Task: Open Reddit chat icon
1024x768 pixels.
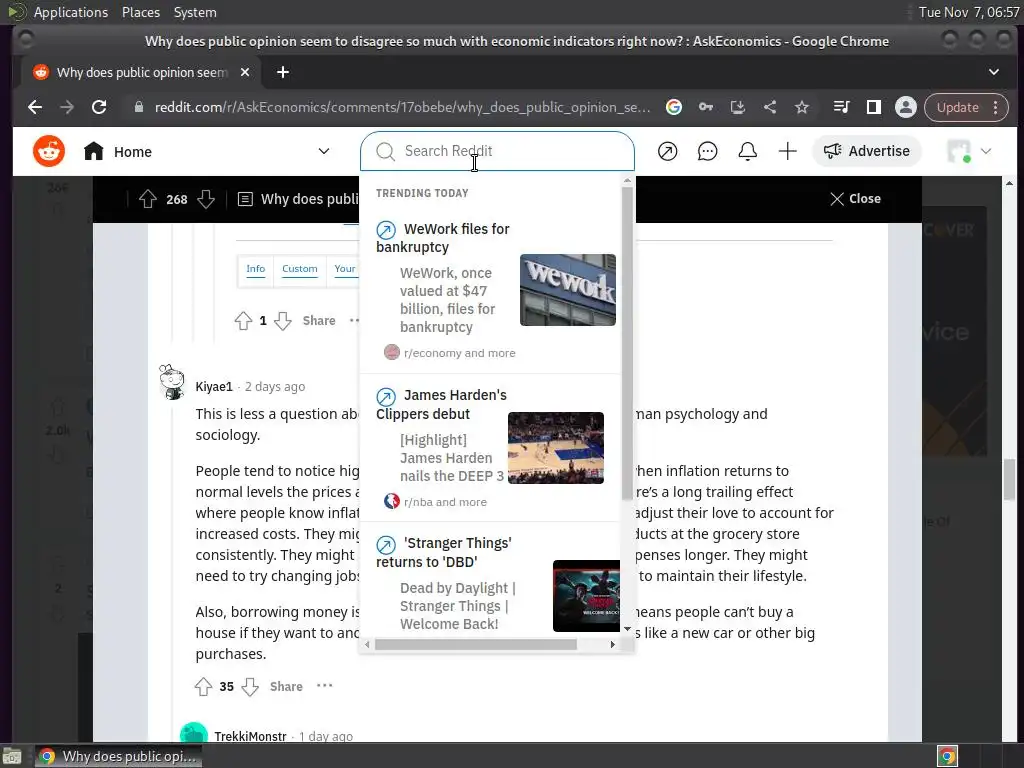Action: (x=707, y=152)
